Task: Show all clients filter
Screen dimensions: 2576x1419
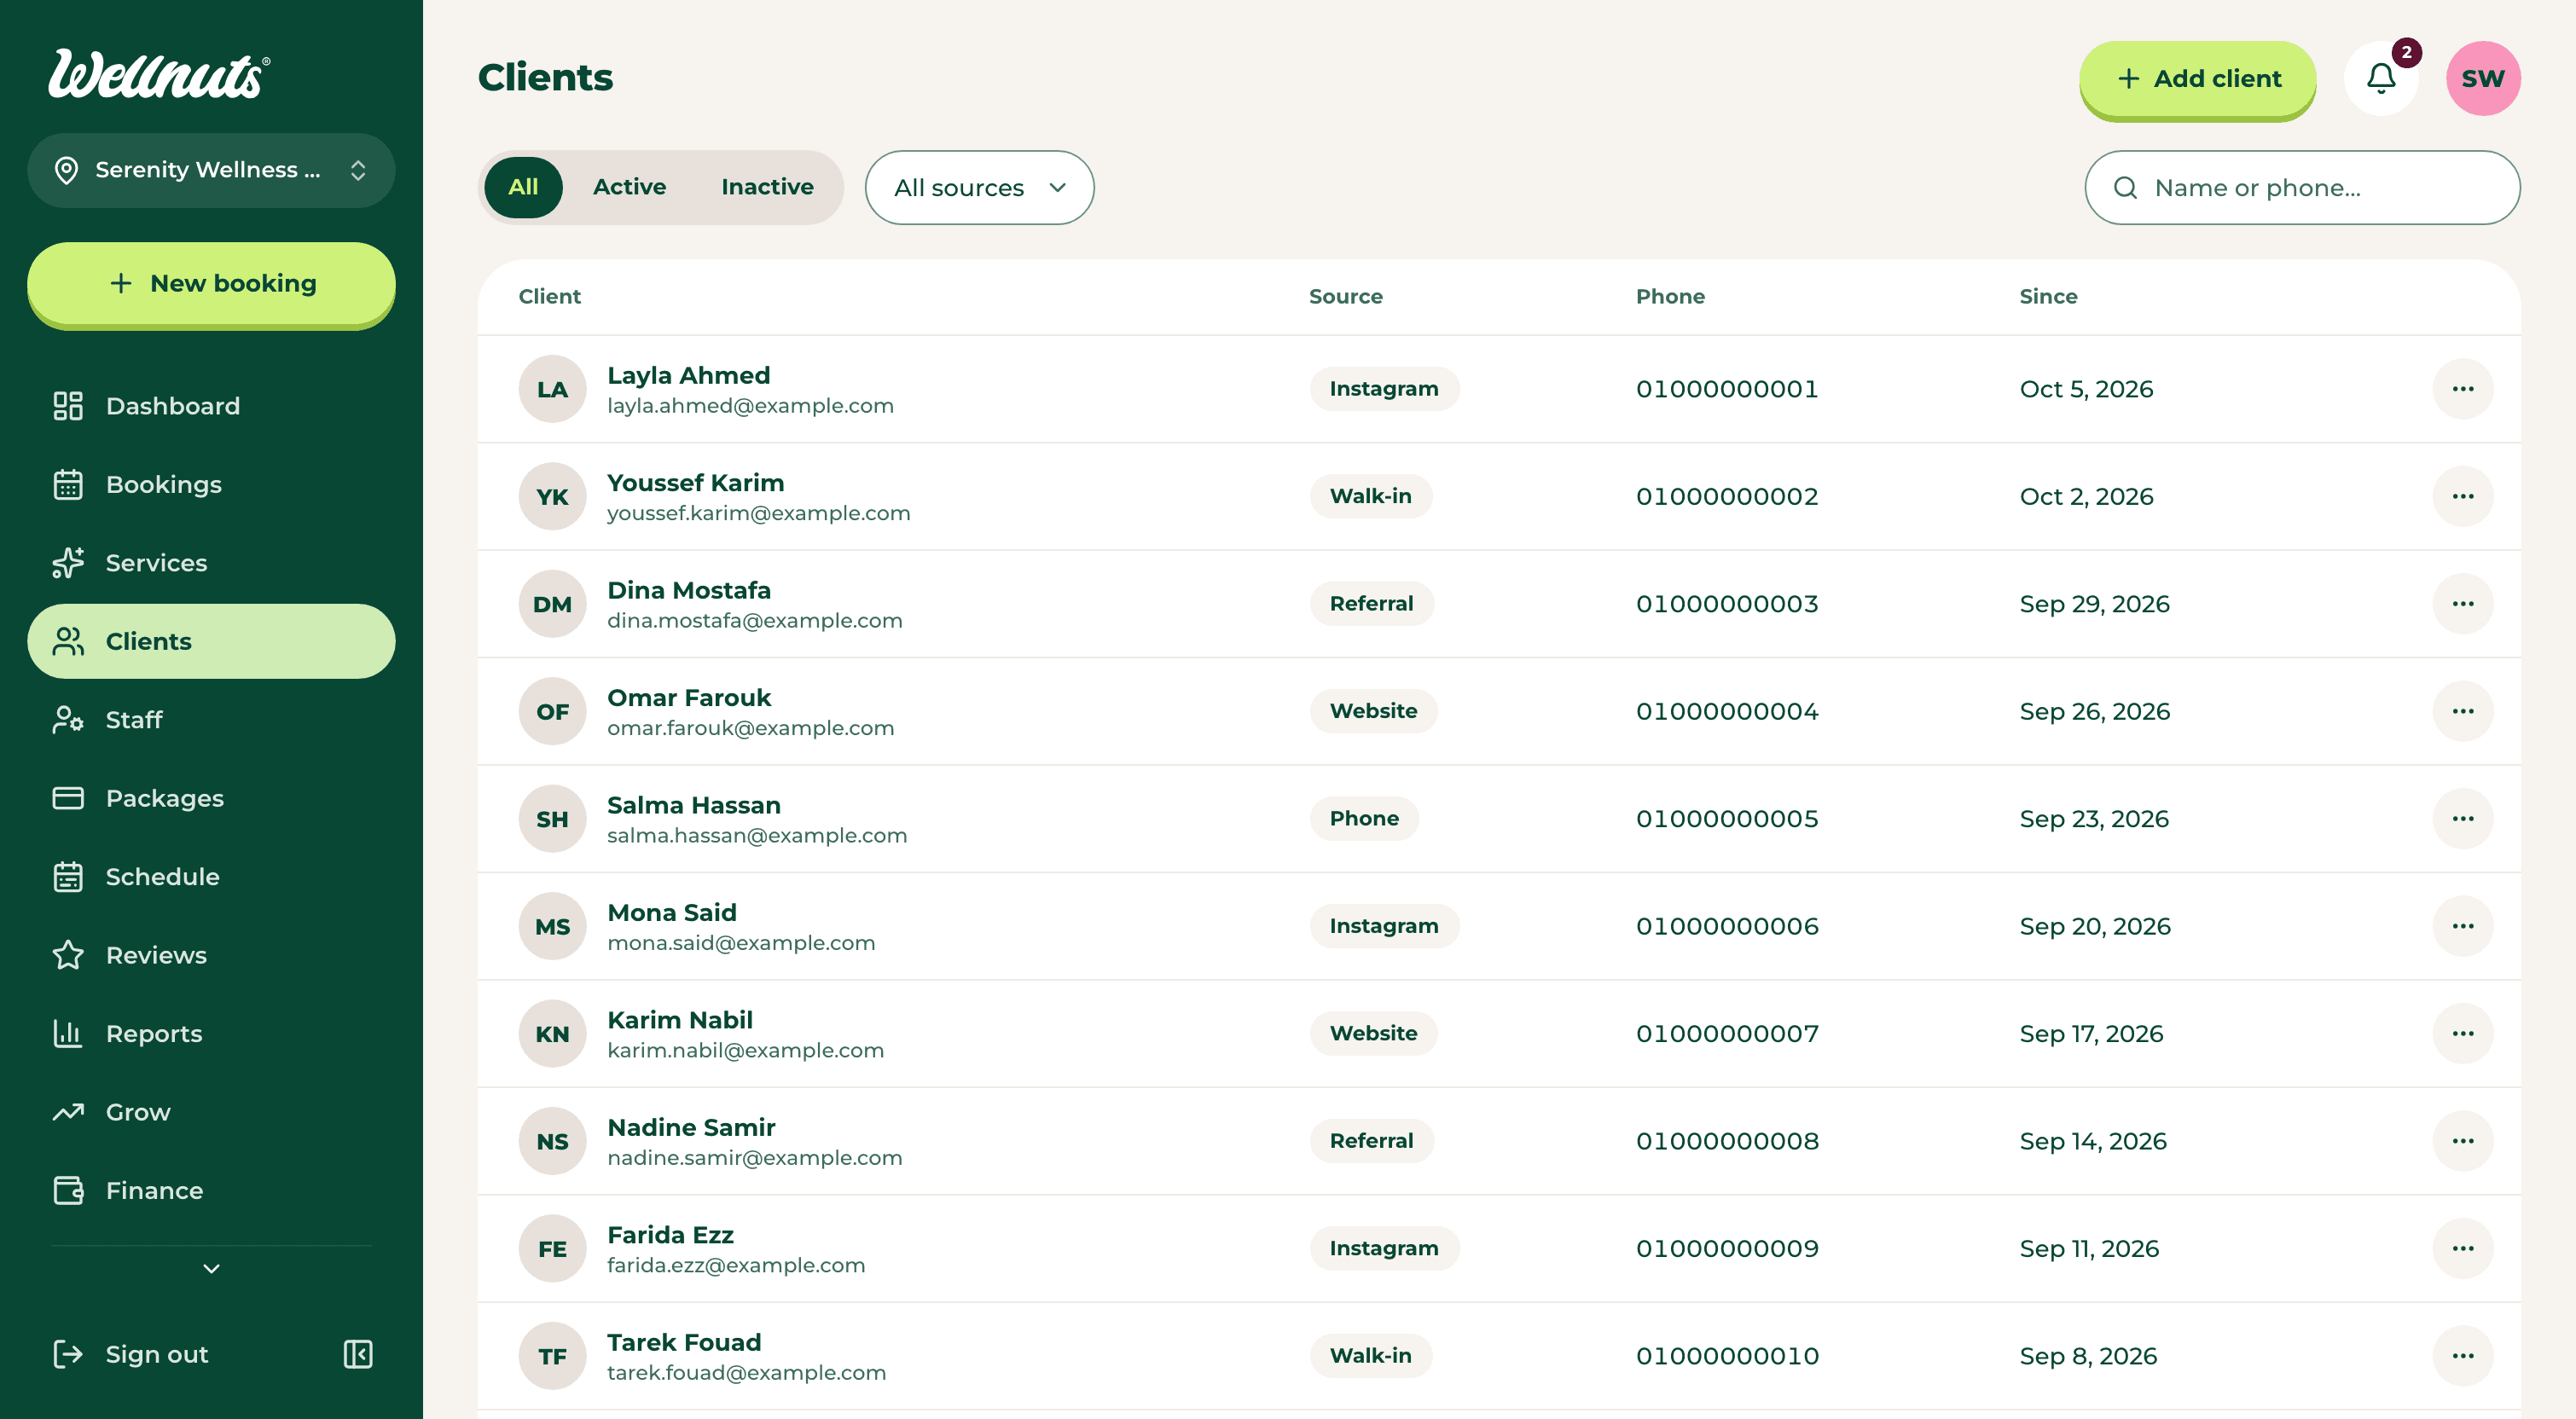Action: pyautogui.click(x=523, y=187)
